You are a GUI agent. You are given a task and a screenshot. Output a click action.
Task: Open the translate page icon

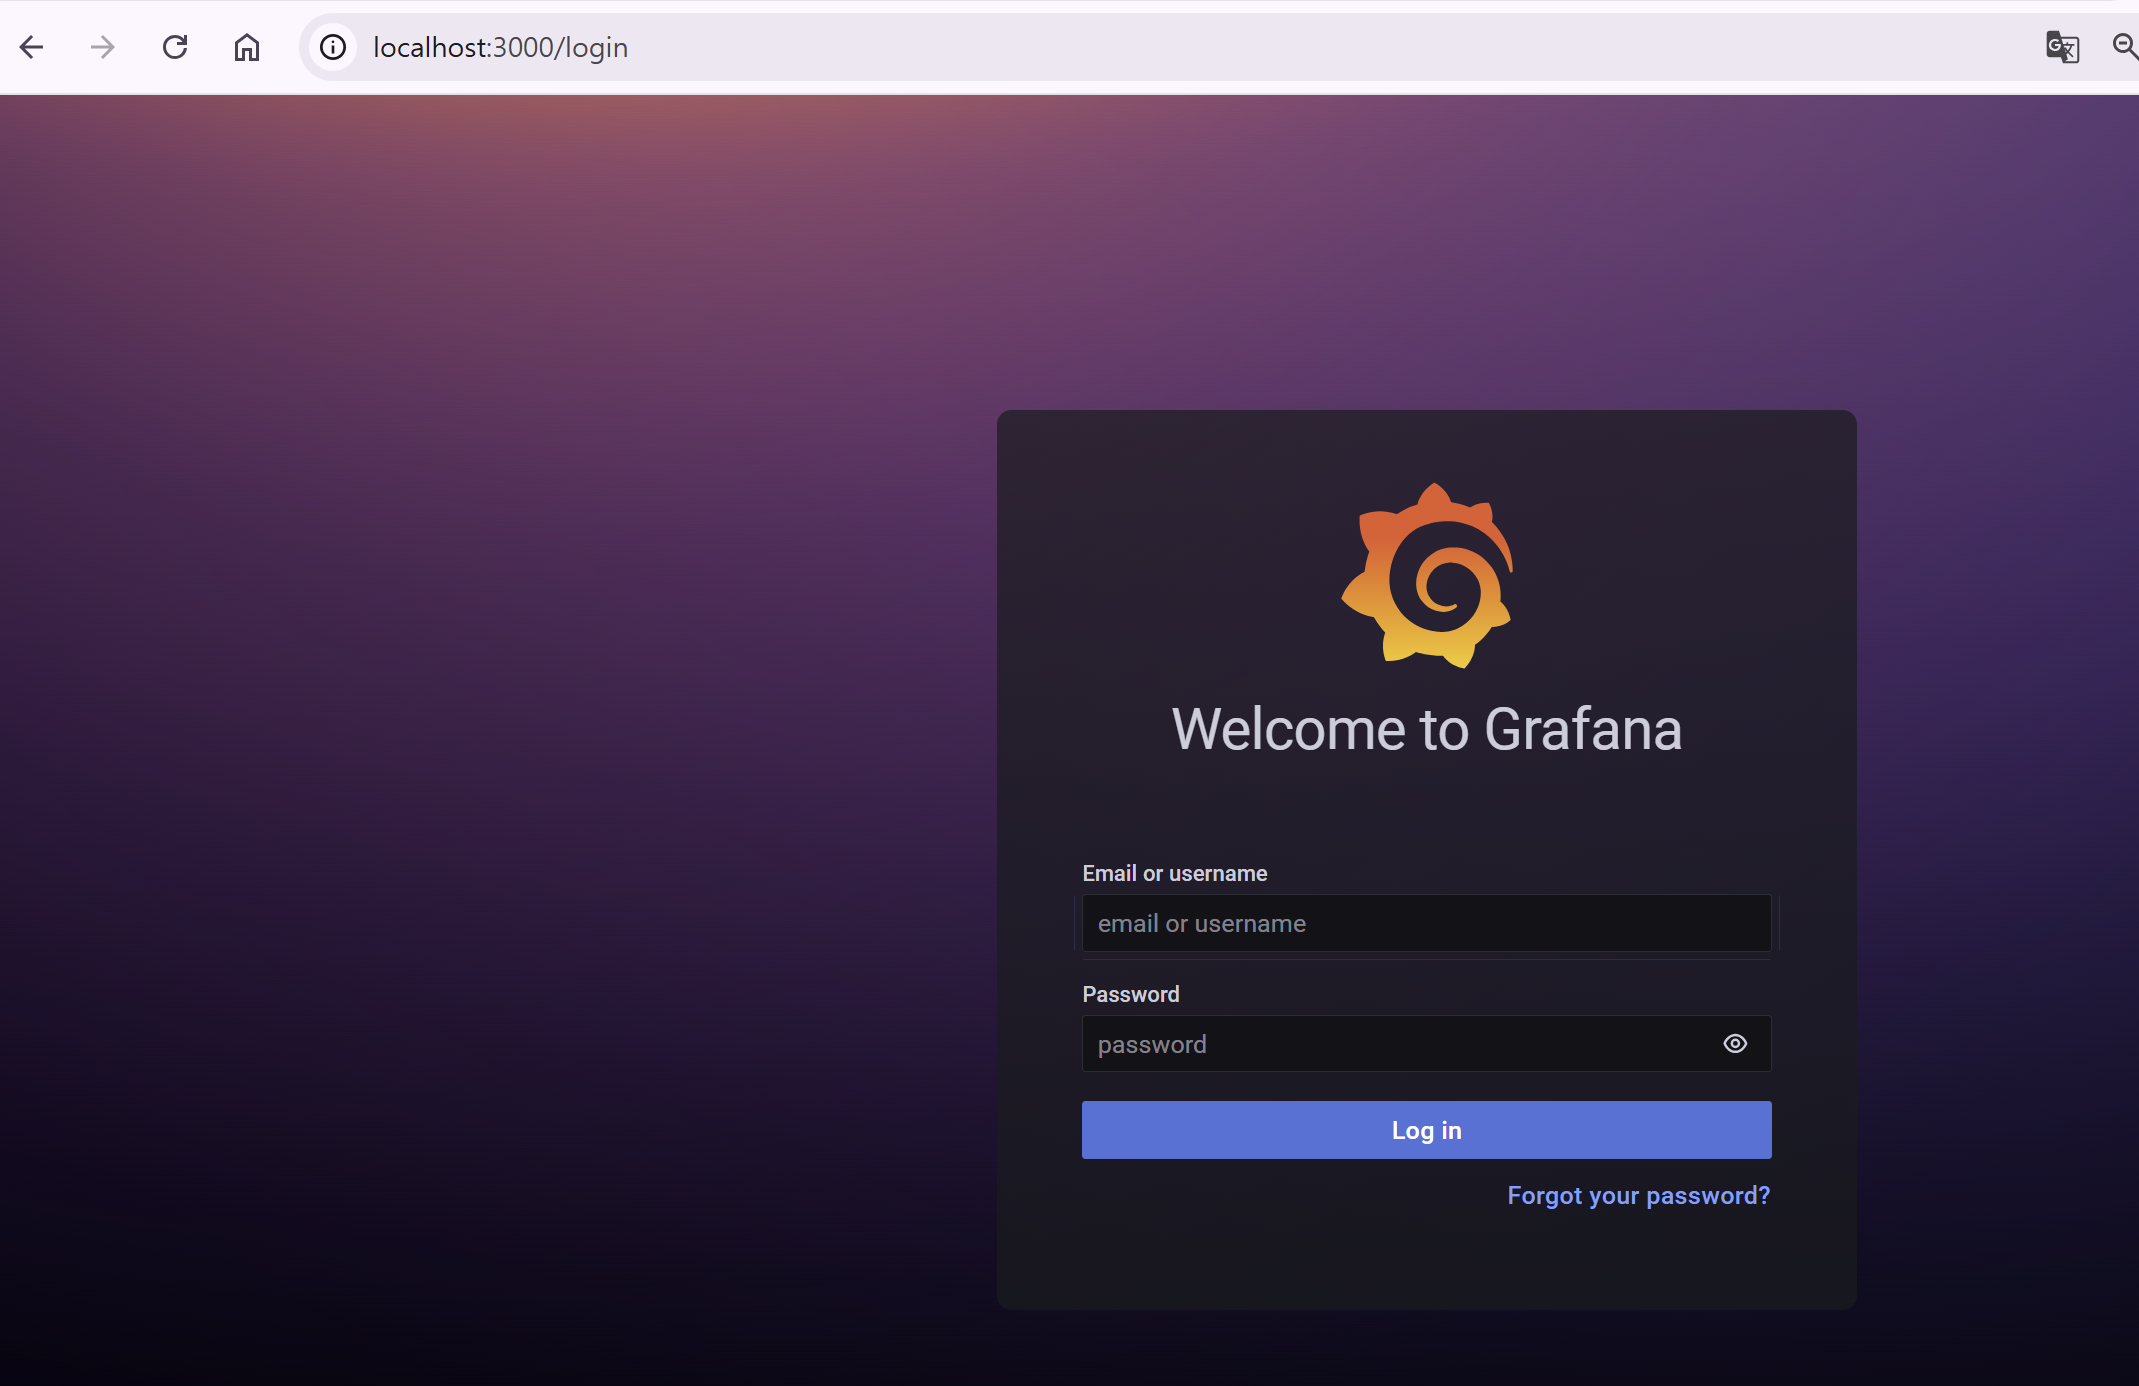(2062, 47)
